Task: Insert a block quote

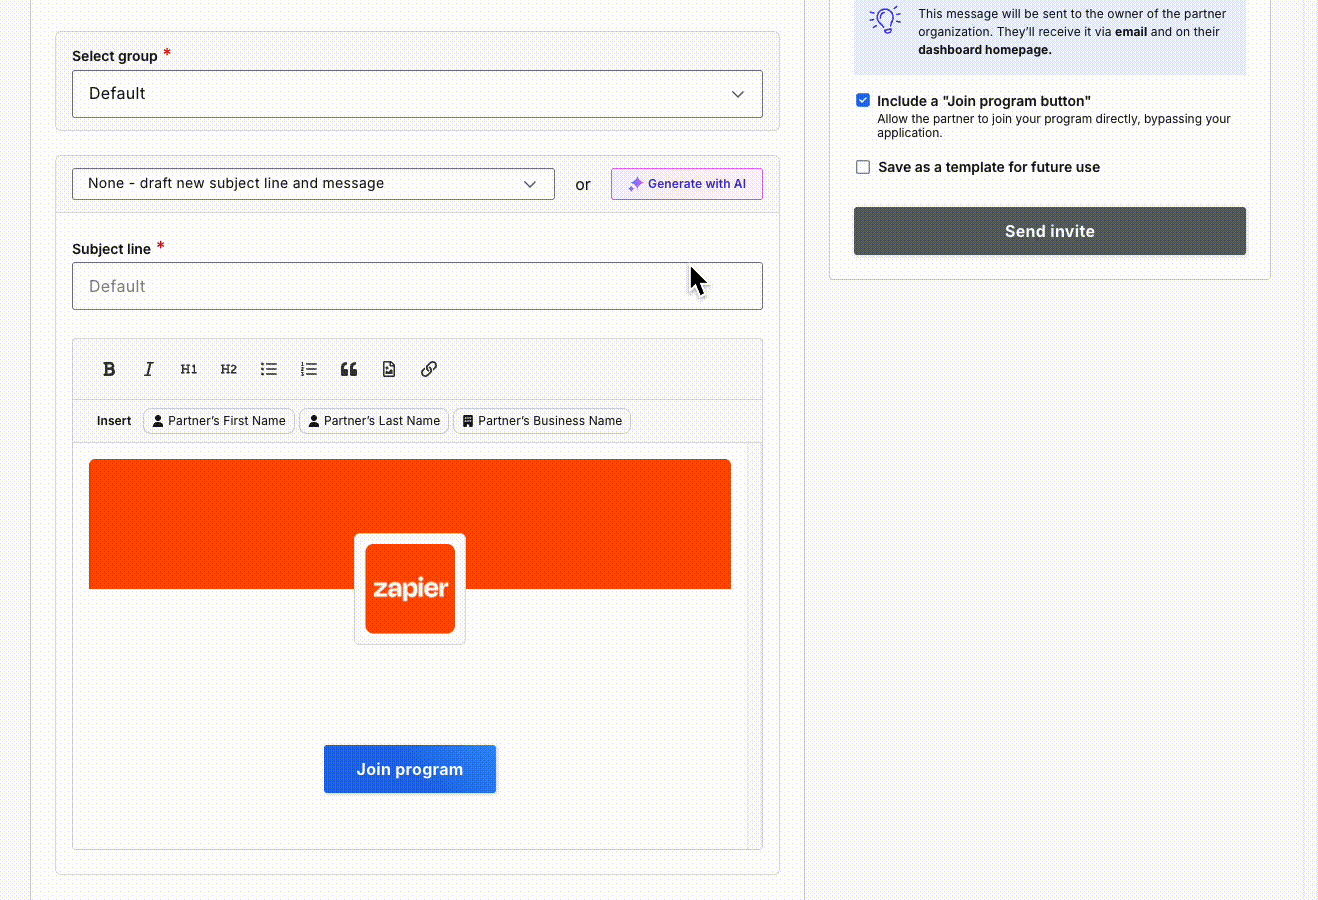Action: (349, 369)
